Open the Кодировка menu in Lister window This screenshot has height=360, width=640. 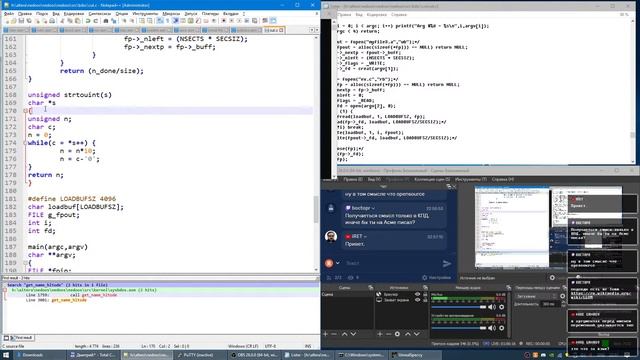[377, 15]
